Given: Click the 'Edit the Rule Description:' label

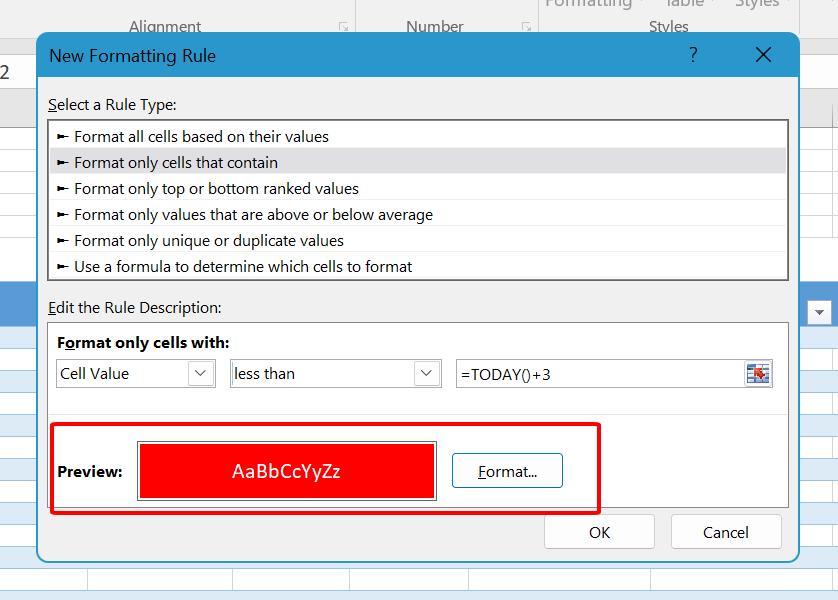Looking at the screenshot, I should 135,308.
